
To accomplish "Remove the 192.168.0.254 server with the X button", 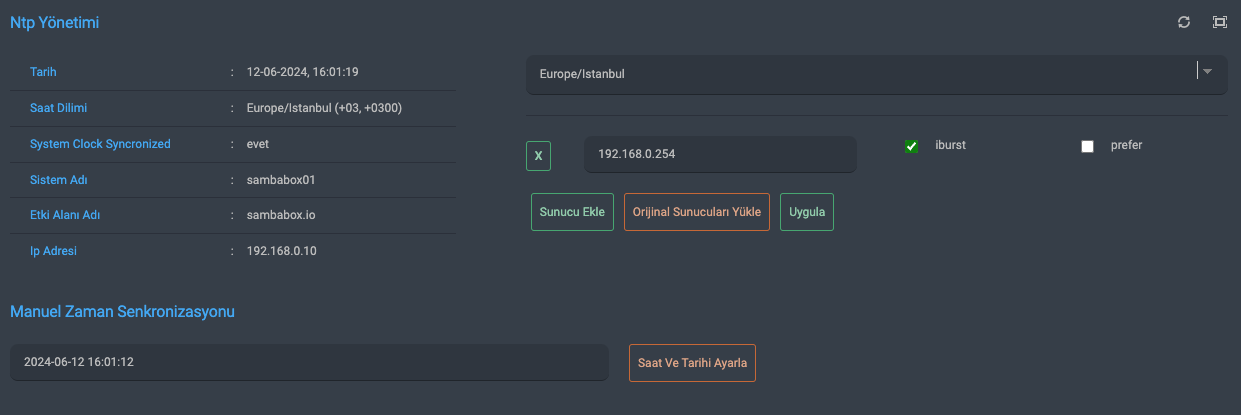I will [x=538, y=156].
